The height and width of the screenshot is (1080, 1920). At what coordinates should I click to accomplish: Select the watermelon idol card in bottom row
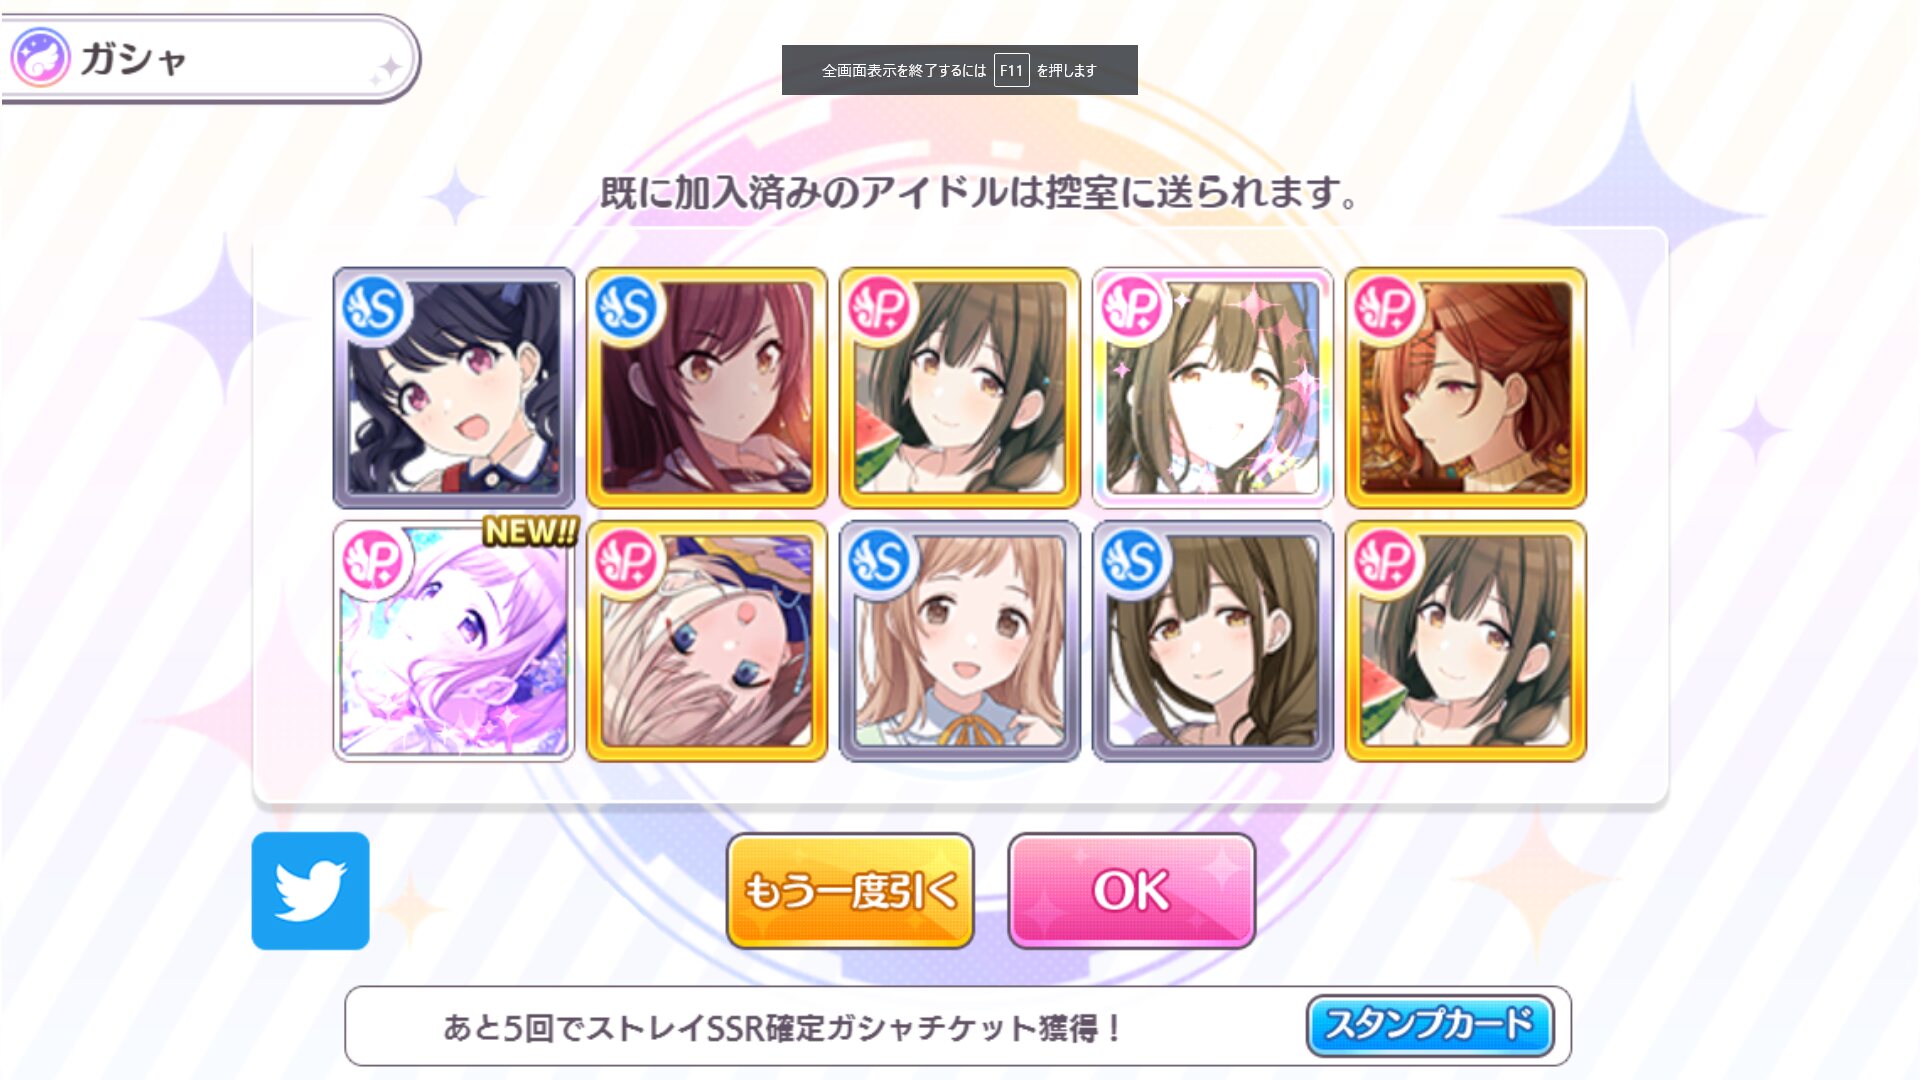pyautogui.click(x=1466, y=641)
